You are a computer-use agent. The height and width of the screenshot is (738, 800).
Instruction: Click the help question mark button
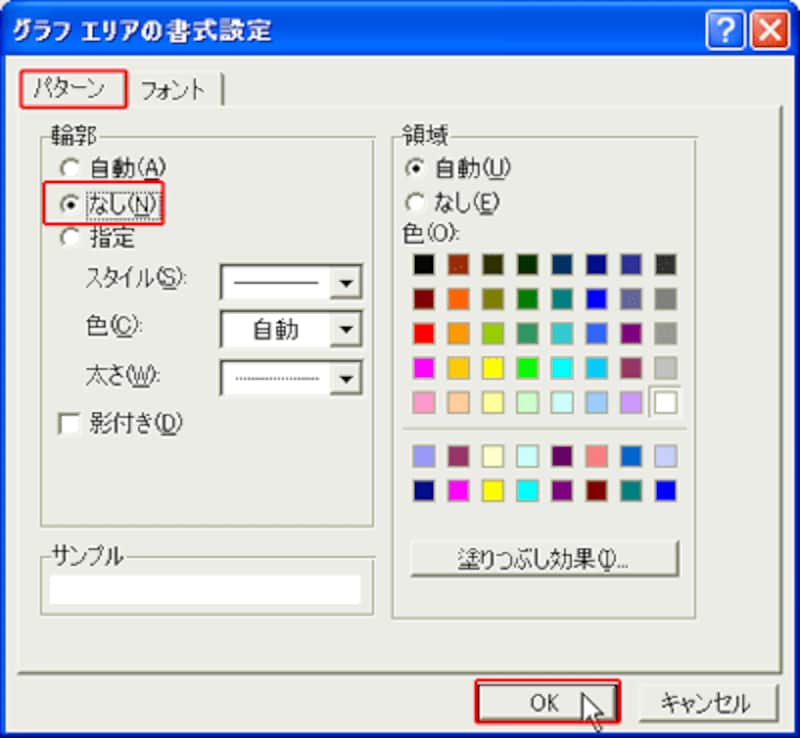tap(724, 31)
